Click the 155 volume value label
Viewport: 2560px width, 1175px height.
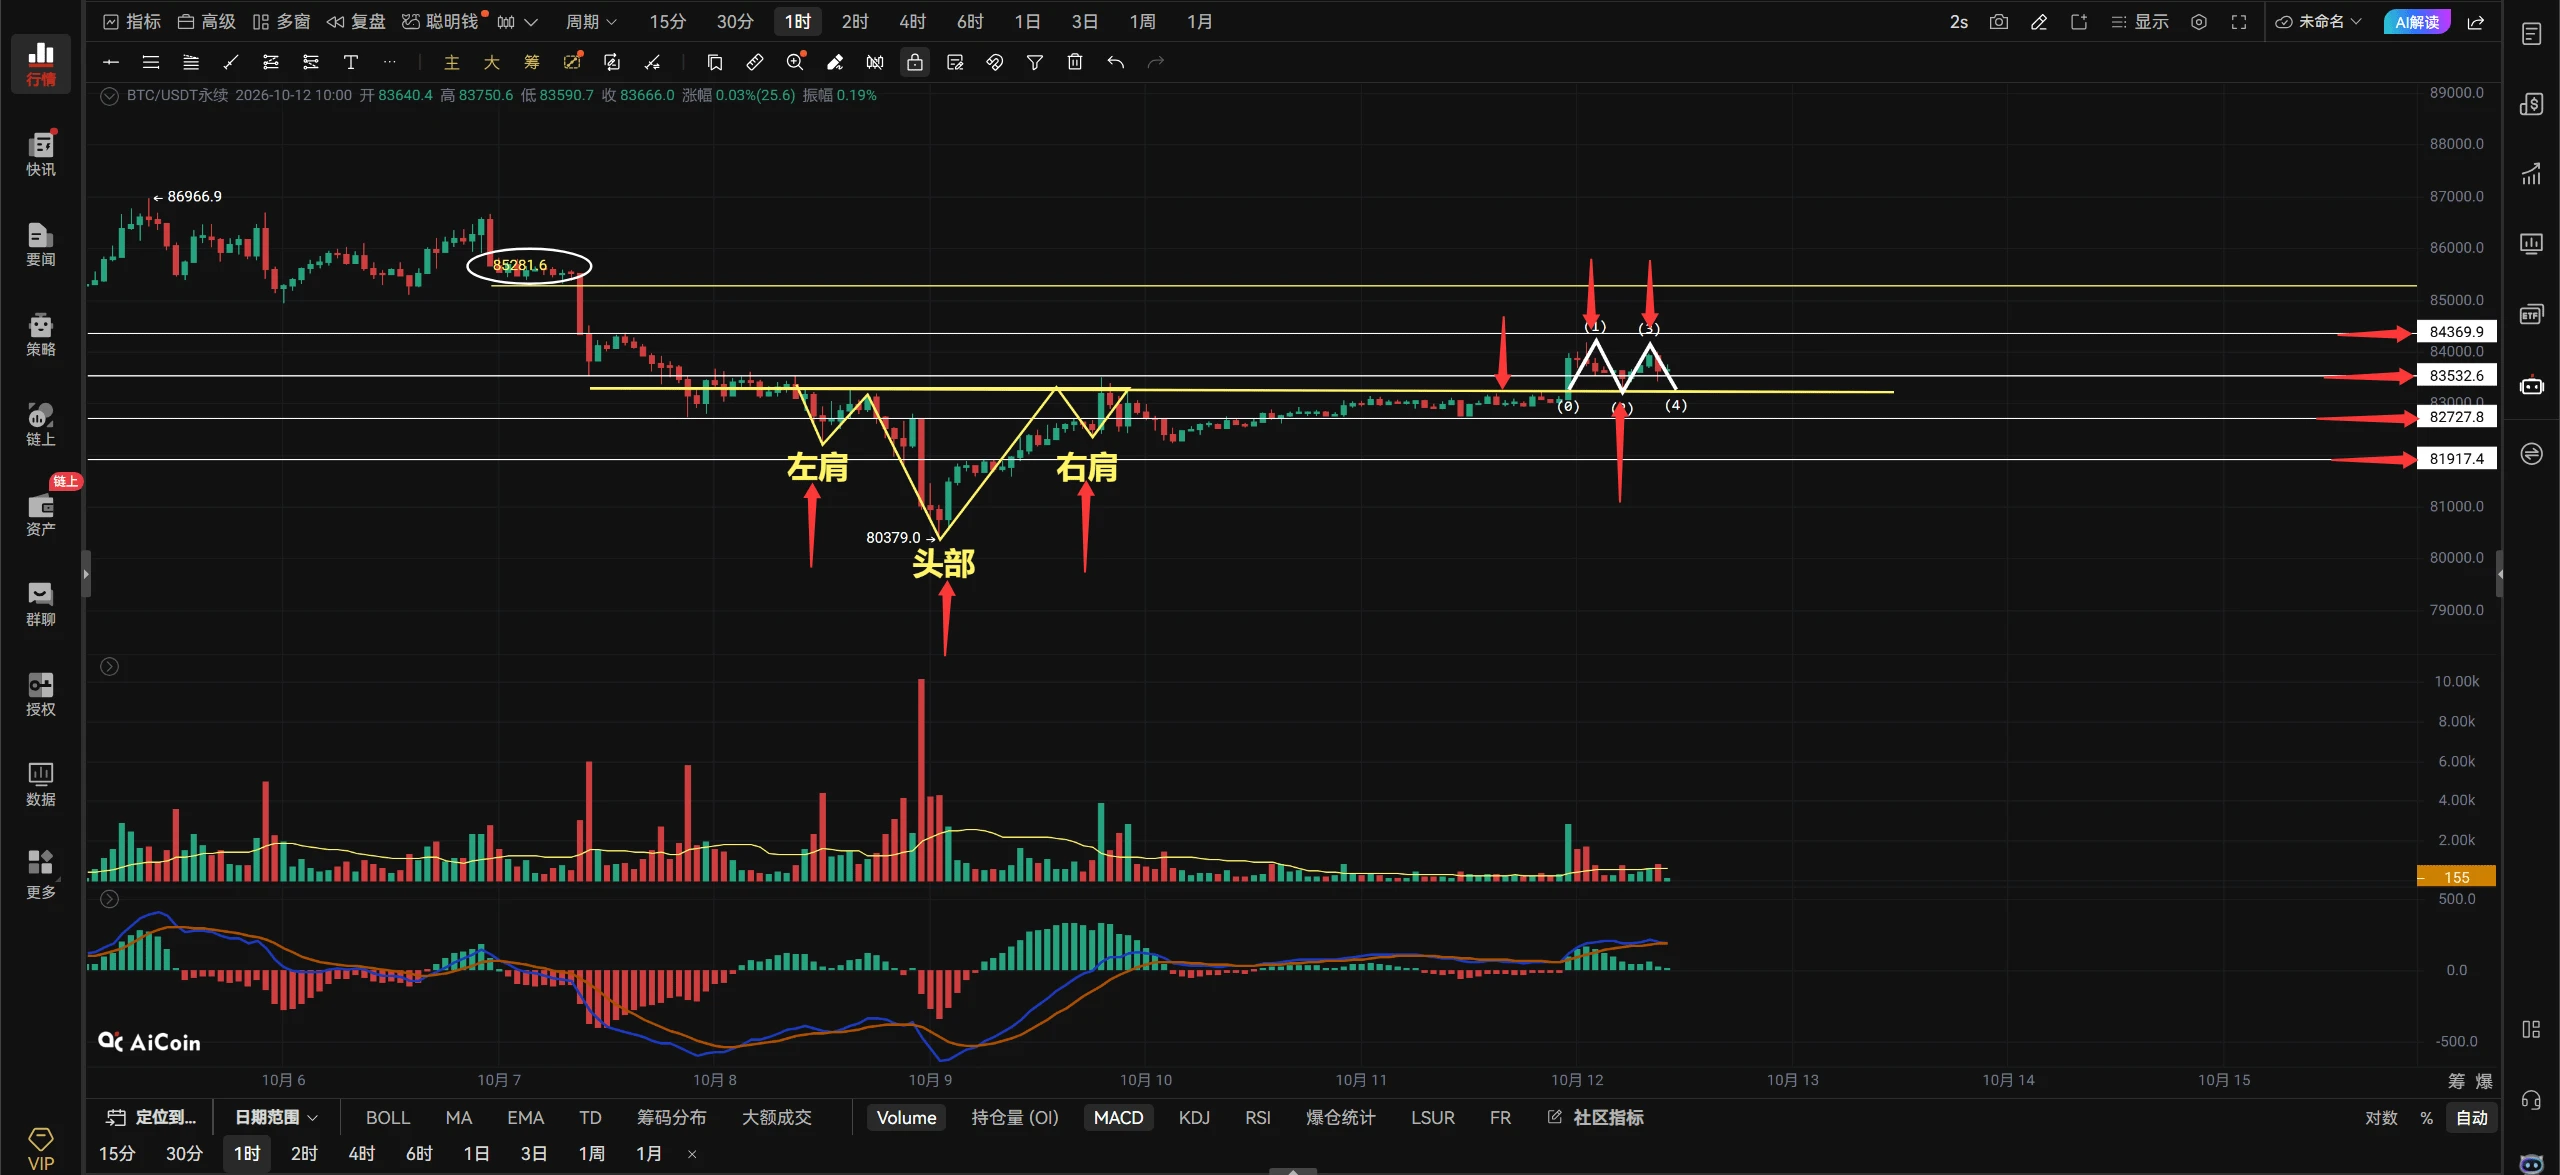pos(2456,877)
